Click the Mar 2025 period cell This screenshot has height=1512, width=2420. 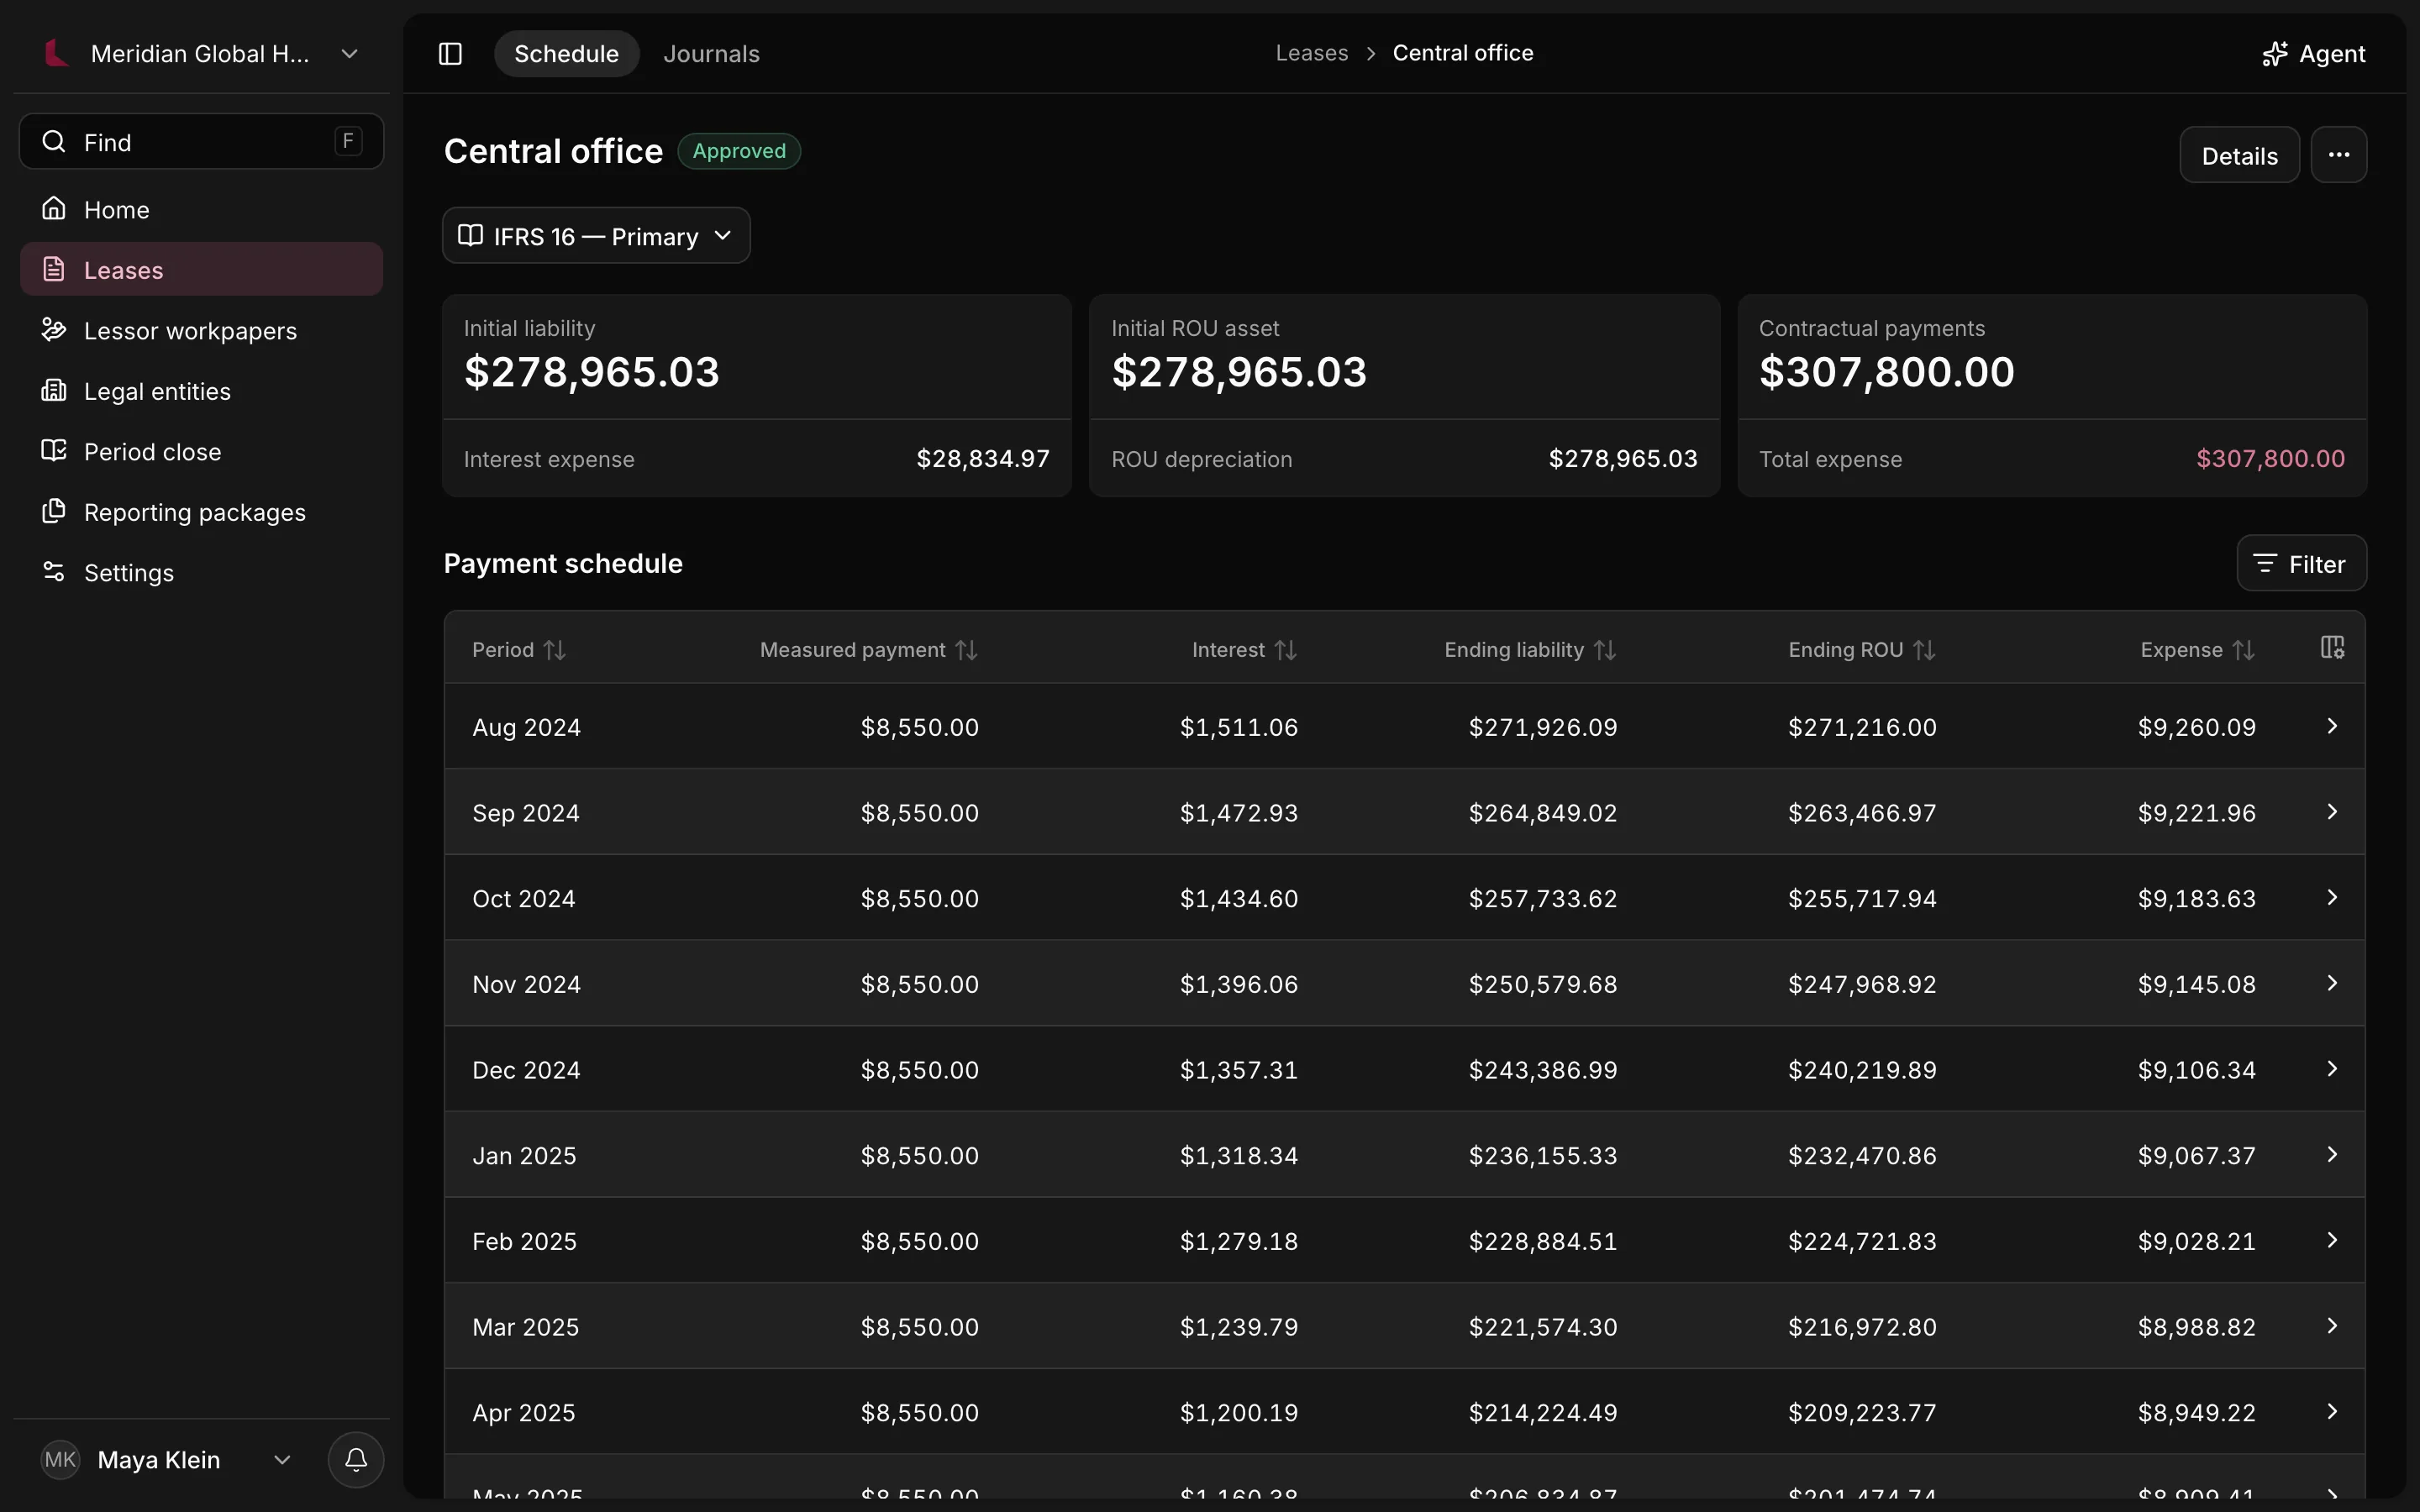525,1326
